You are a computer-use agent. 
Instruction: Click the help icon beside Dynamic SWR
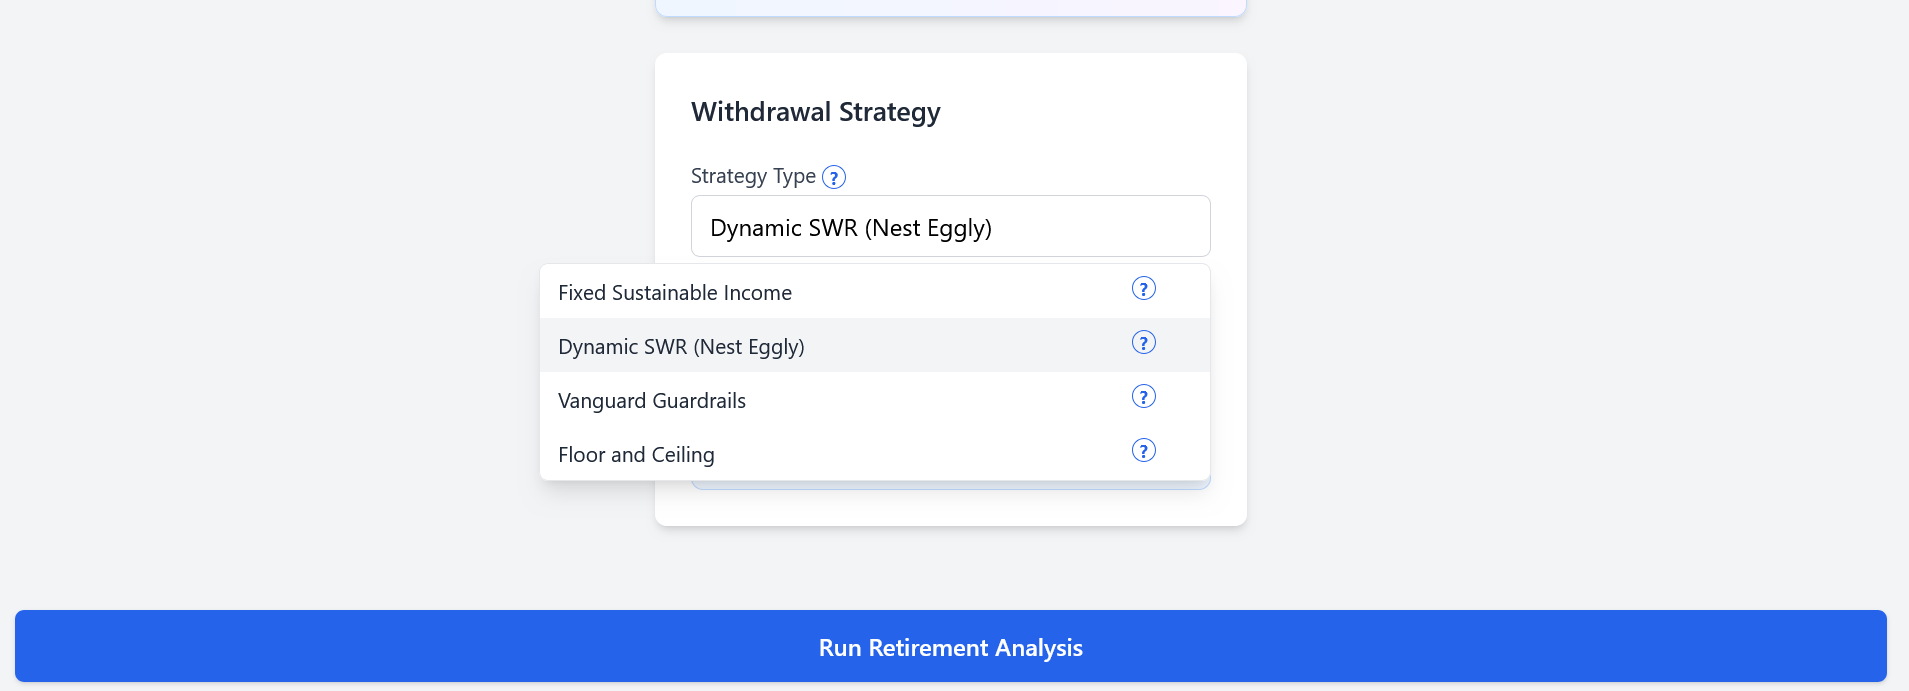tap(1142, 342)
